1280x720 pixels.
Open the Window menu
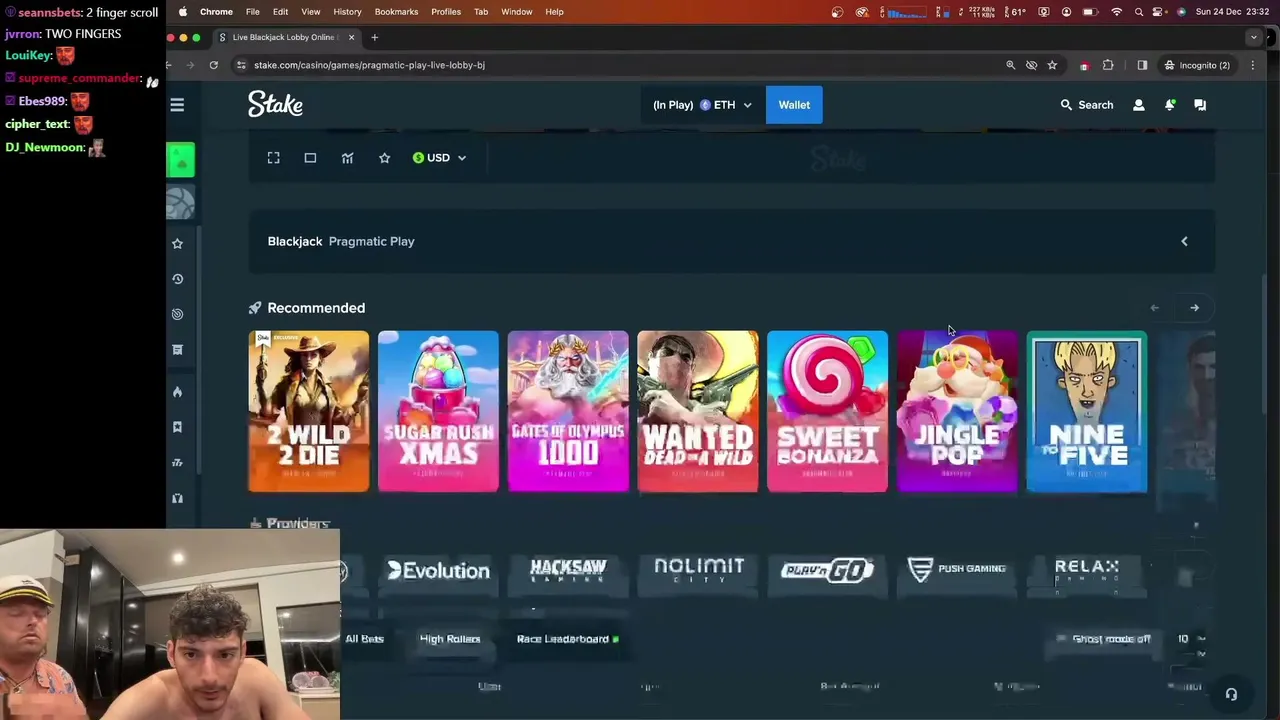517,12
